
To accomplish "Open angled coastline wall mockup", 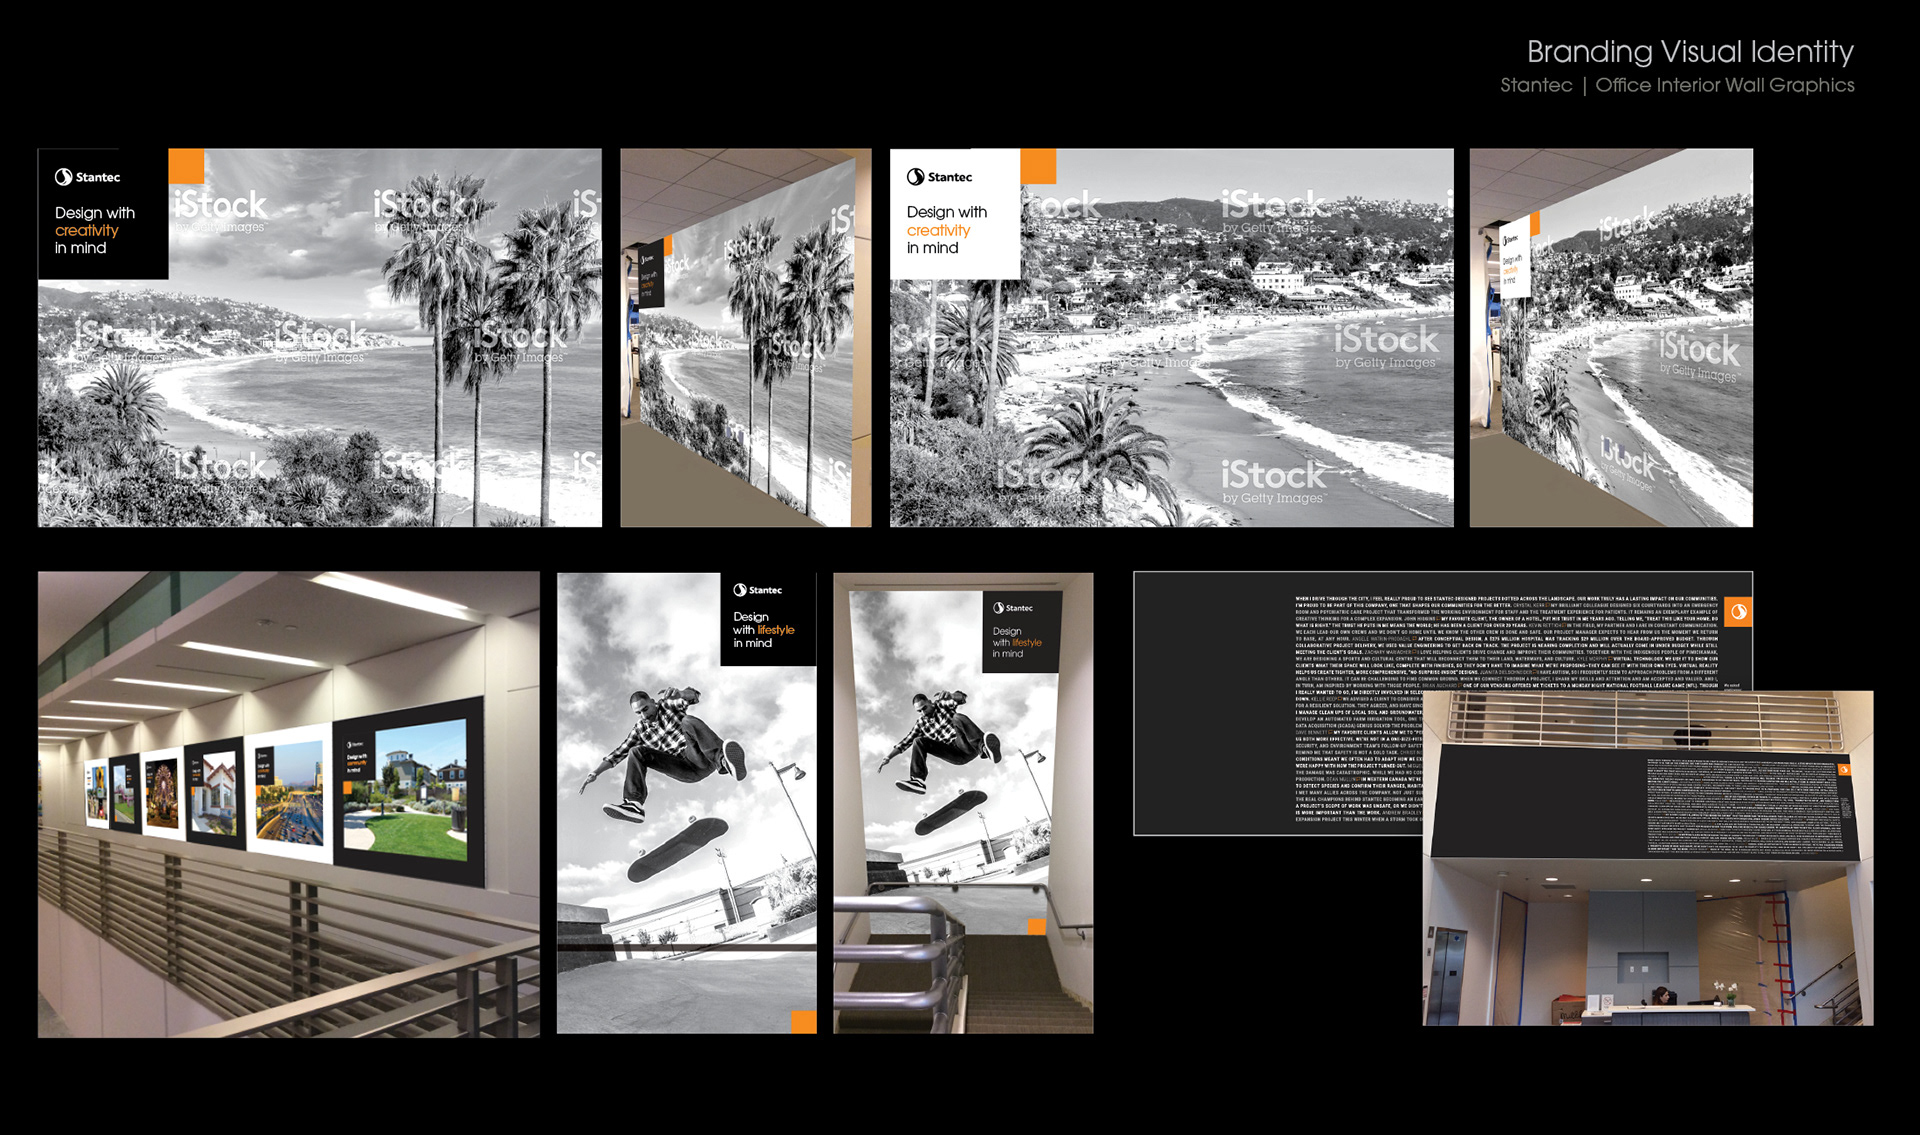I will click(x=1611, y=338).
